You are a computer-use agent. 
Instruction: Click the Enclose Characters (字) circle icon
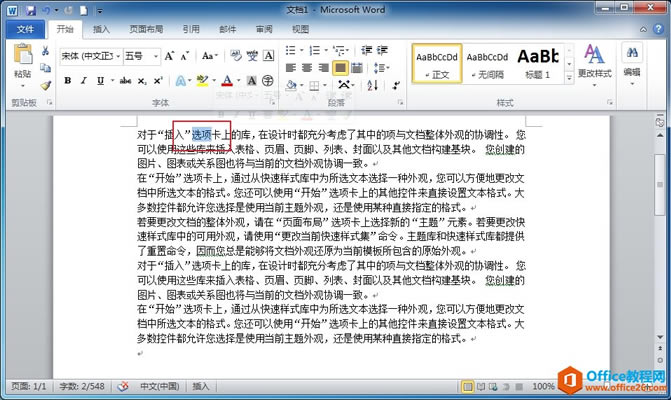click(267, 80)
